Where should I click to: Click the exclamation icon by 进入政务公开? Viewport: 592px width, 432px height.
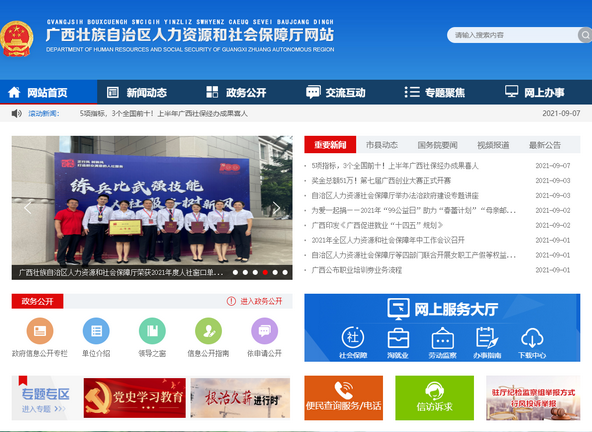click(x=231, y=301)
